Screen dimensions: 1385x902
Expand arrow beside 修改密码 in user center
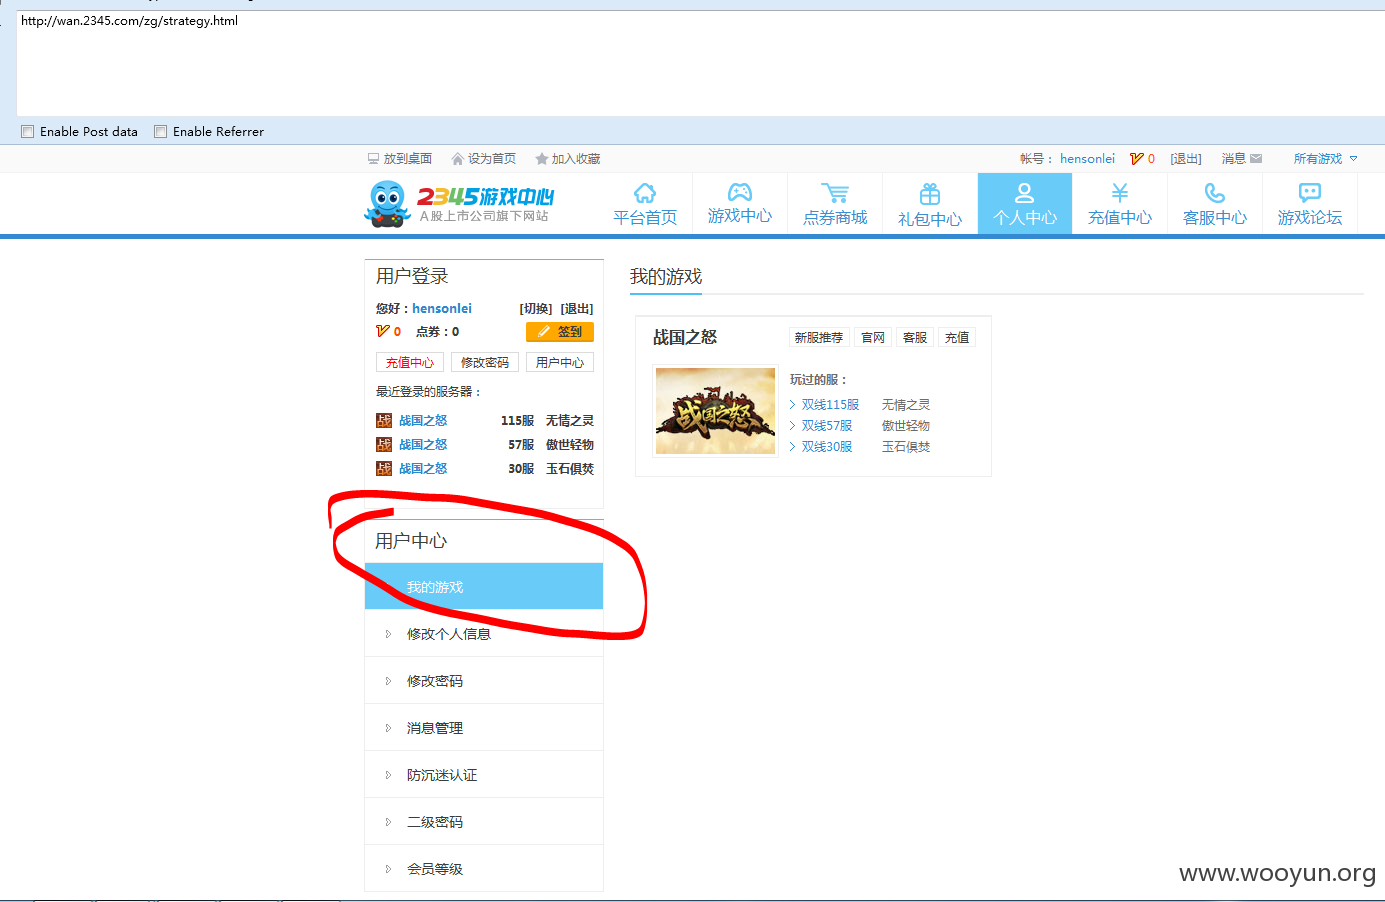pyautogui.click(x=388, y=681)
